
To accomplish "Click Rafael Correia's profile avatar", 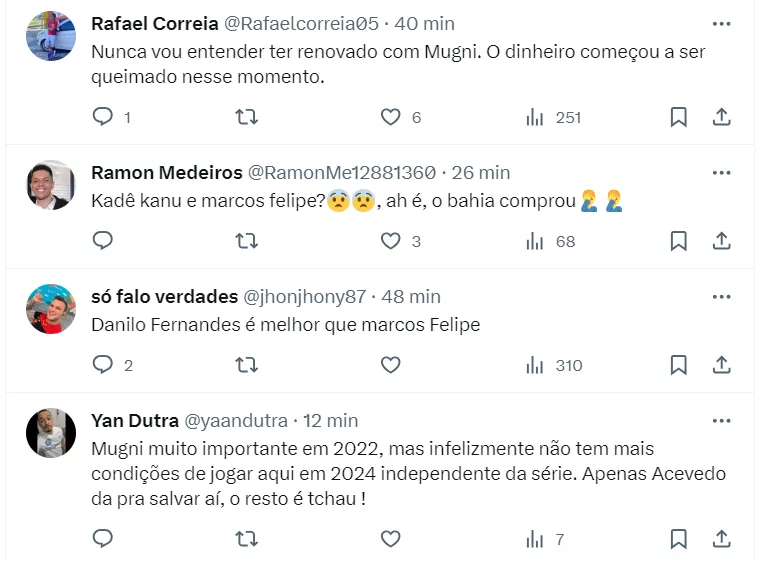I will coord(51,37).
